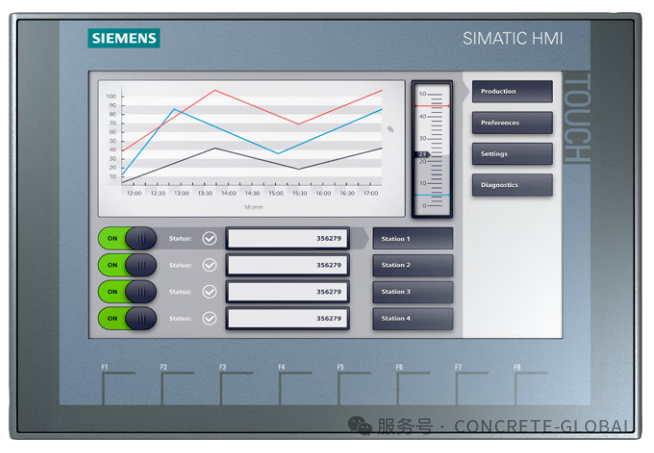Open the Preferences menu button

click(512, 123)
